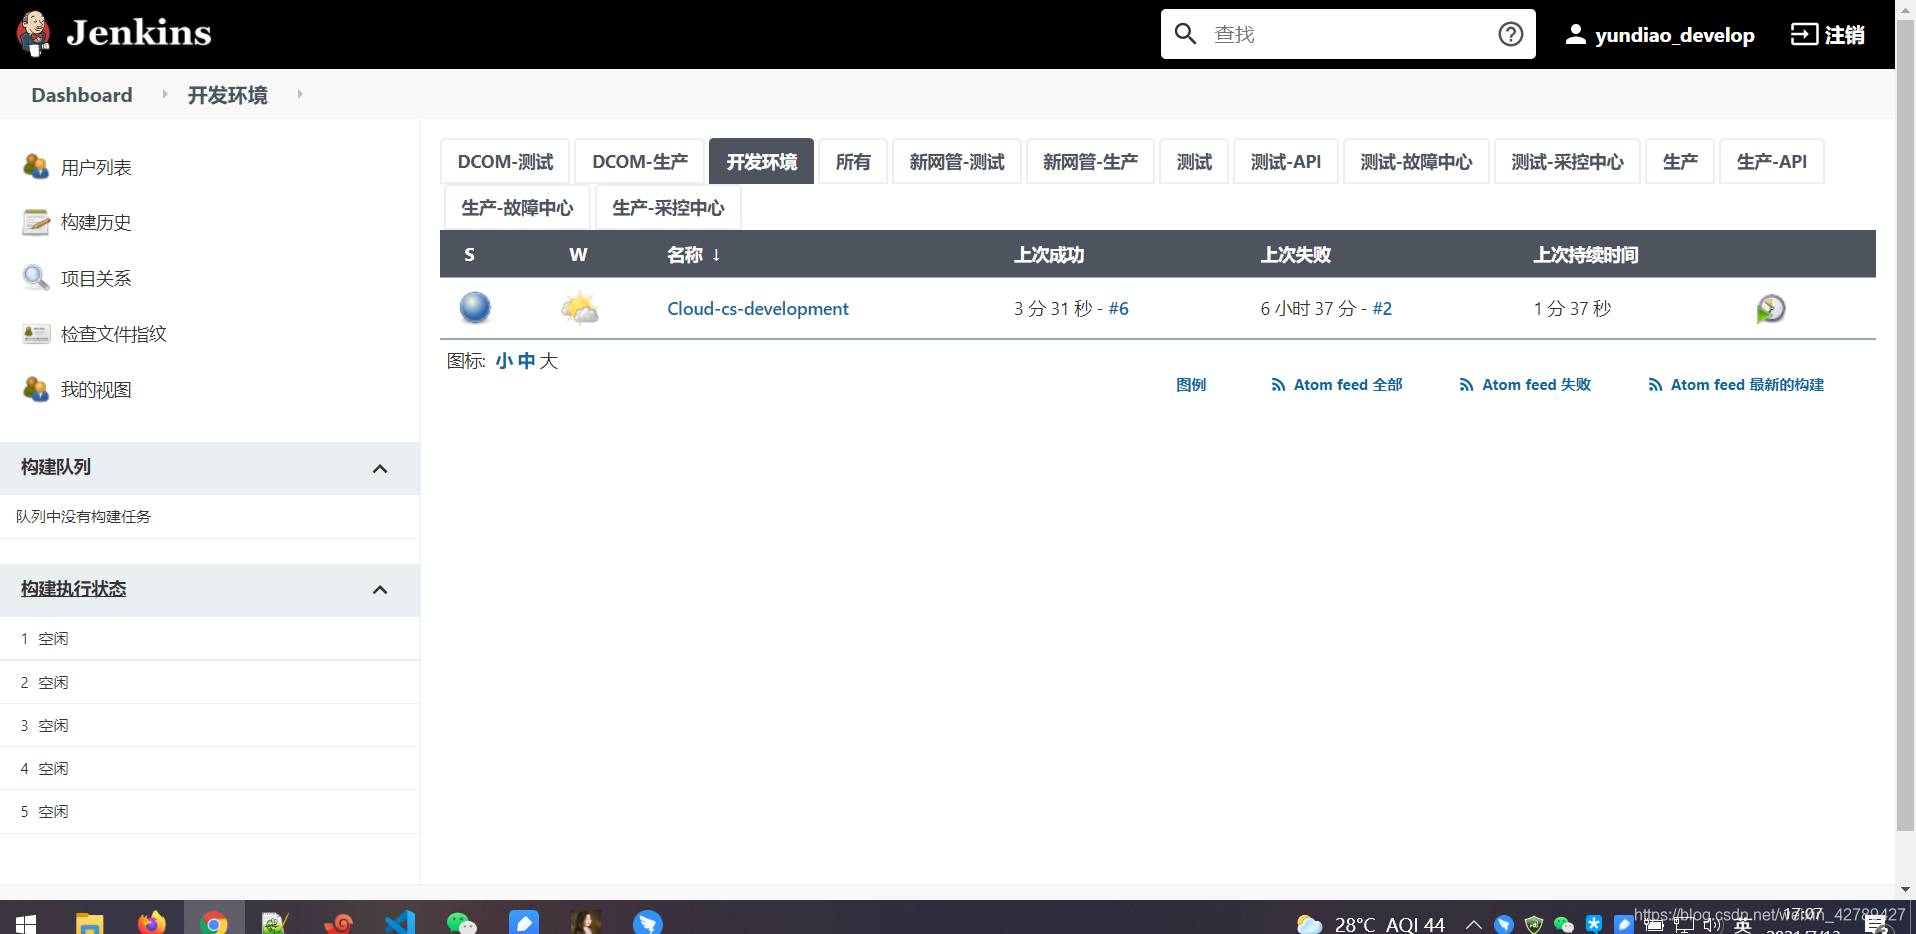Open the 生产-API view tab
The width and height of the screenshot is (1916, 934).
(1771, 161)
